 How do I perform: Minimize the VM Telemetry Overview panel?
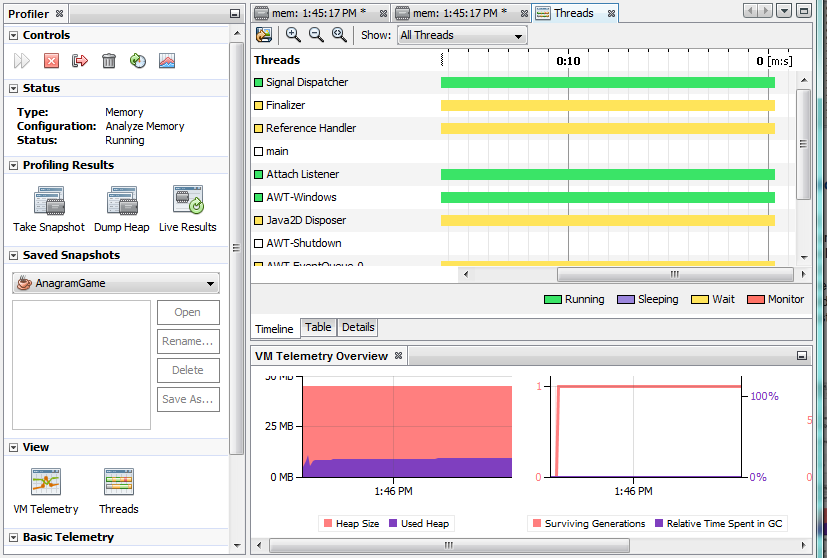[x=801, y=356]
